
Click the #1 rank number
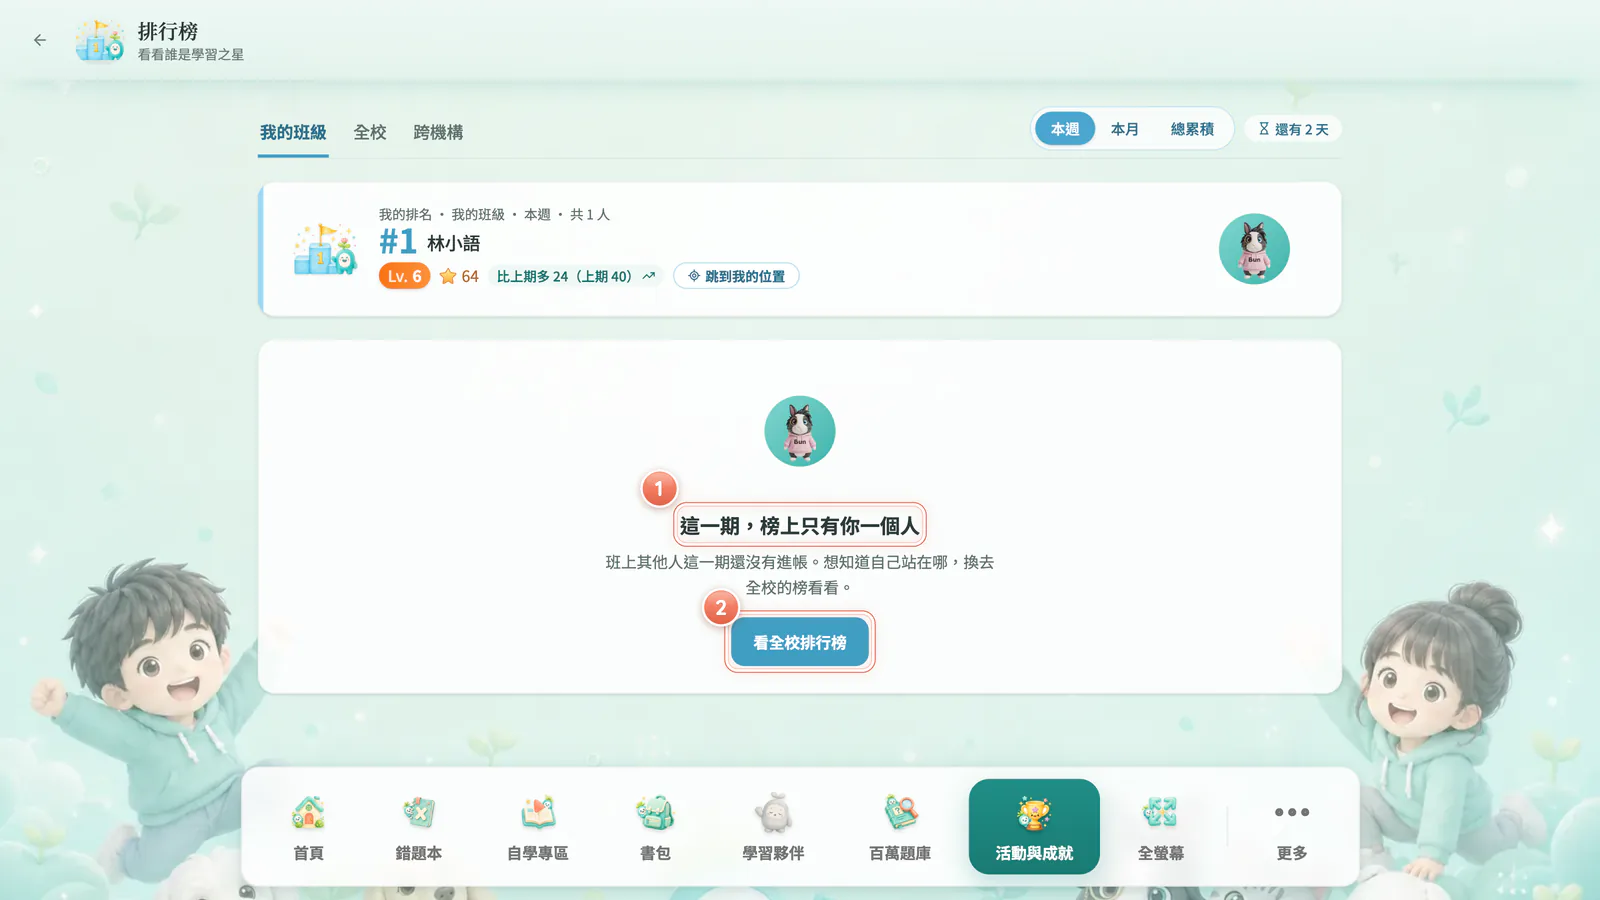(397, 242)
